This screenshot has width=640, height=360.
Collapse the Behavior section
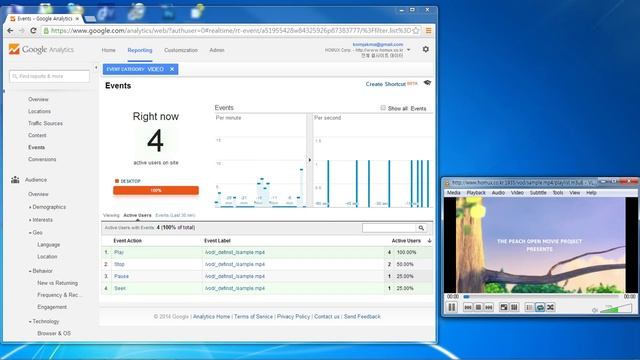tap(42, 271)
